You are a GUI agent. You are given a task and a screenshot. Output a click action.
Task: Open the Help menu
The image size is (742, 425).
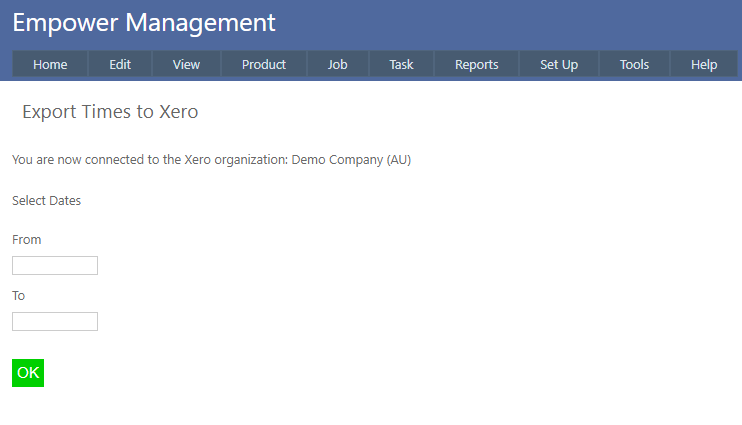point(704,64)
